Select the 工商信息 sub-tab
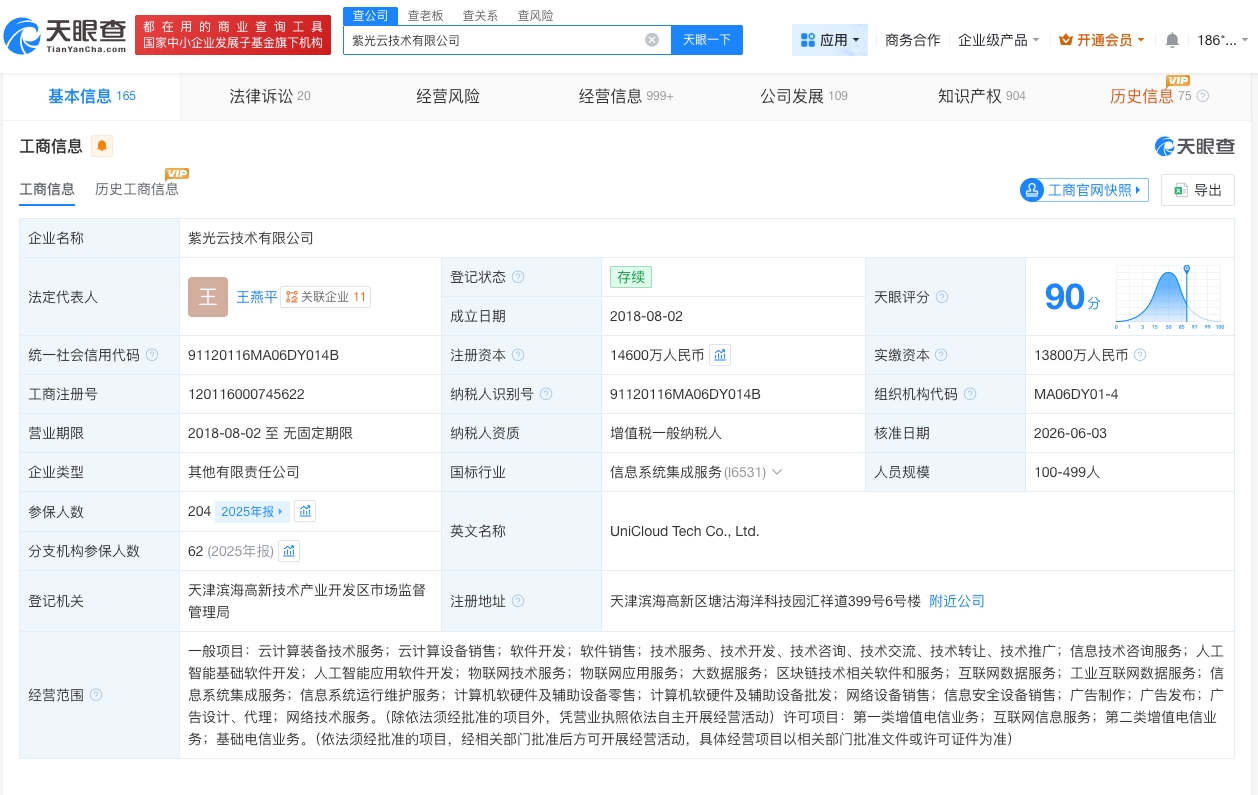The image size is (1258, 795). coord(47,189)
